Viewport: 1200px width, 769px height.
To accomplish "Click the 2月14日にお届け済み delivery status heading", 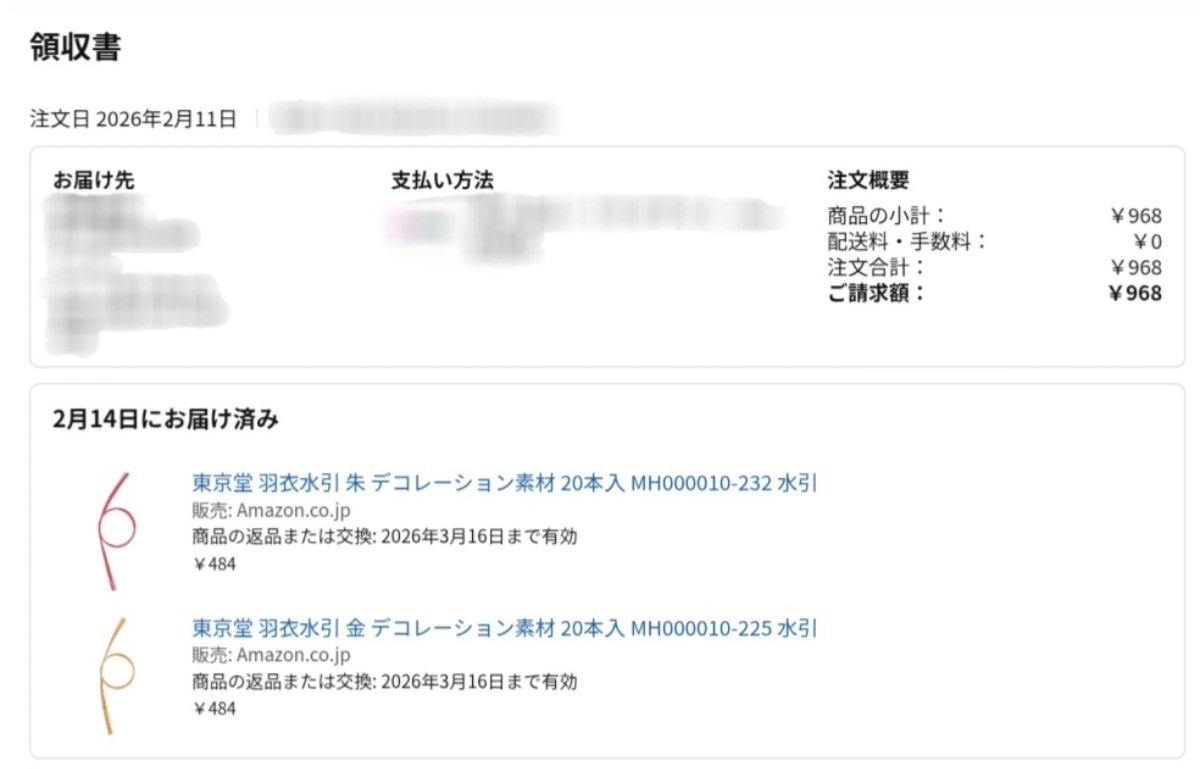I will tap(166, 420).
